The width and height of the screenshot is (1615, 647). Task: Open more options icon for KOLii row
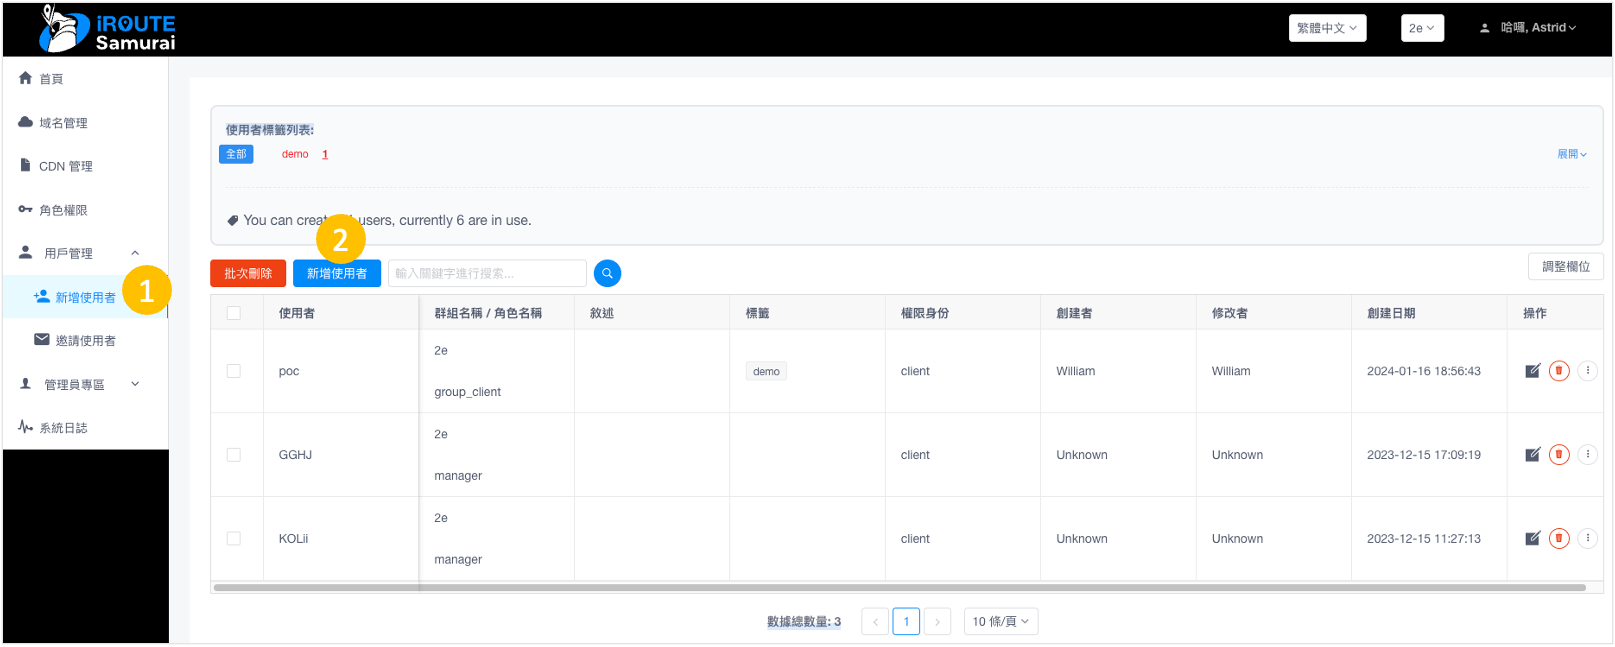[x=1587, y=538]
